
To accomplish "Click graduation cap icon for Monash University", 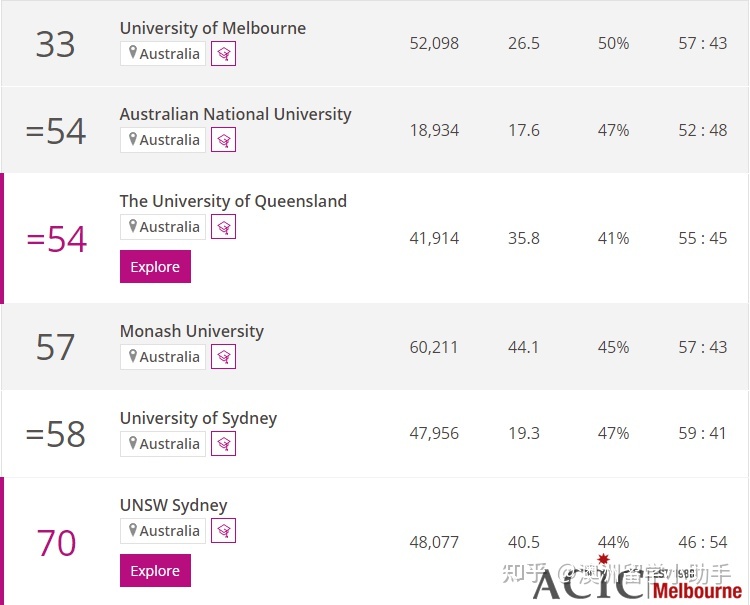I will pos(223,357).
